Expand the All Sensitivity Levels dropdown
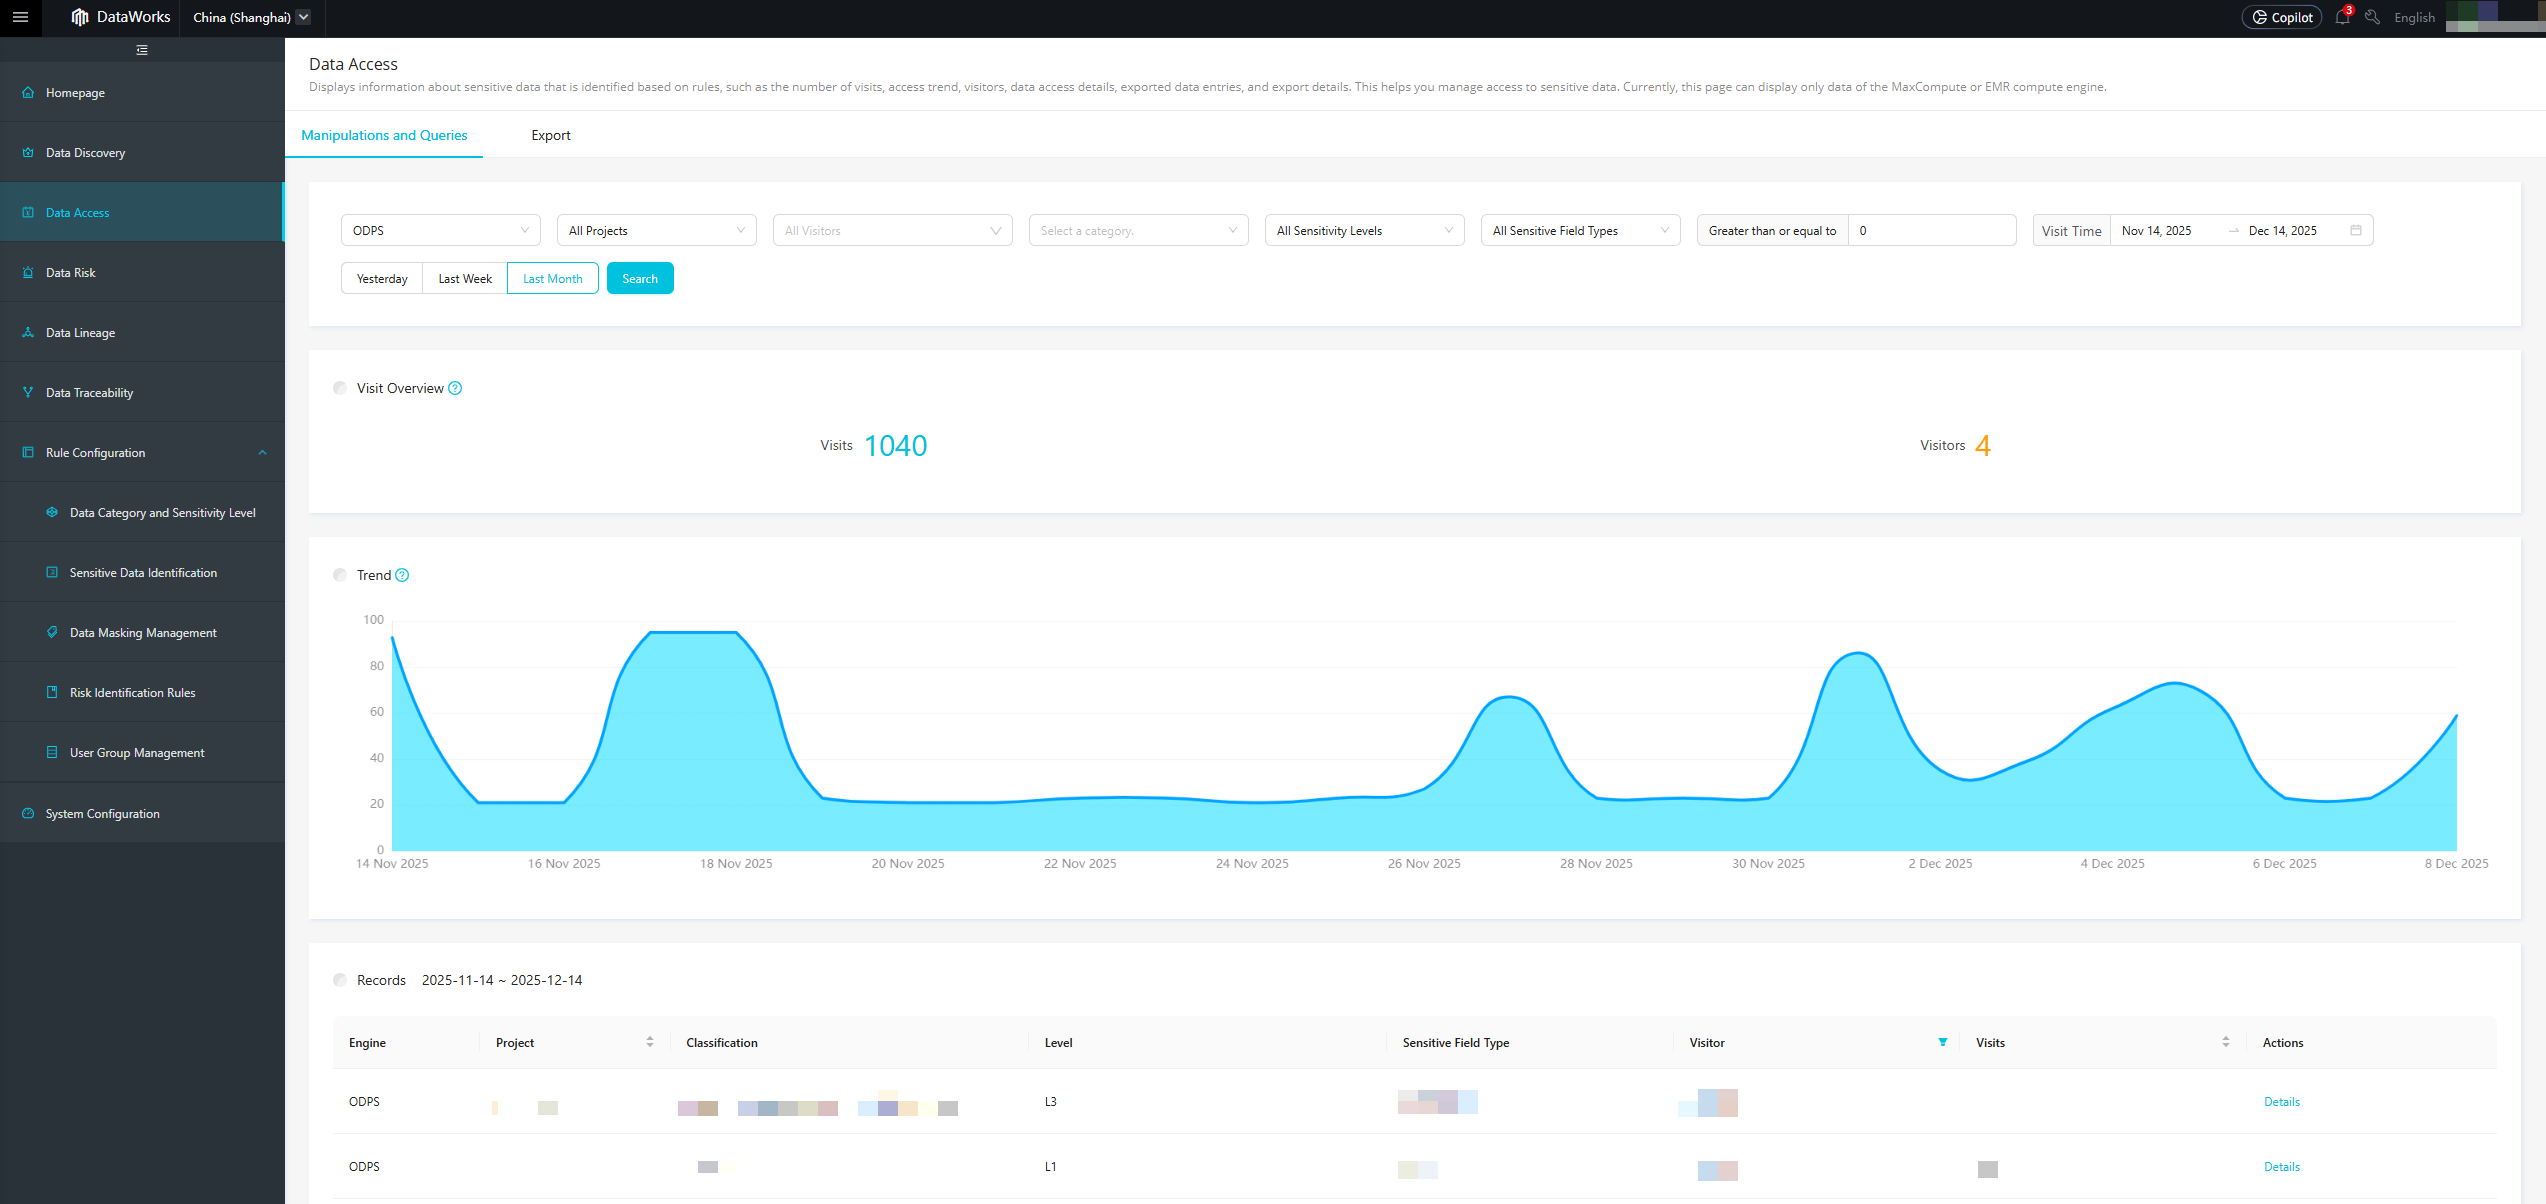The width and height of the screenshot is (2546, 1204). pos(1364,230)
